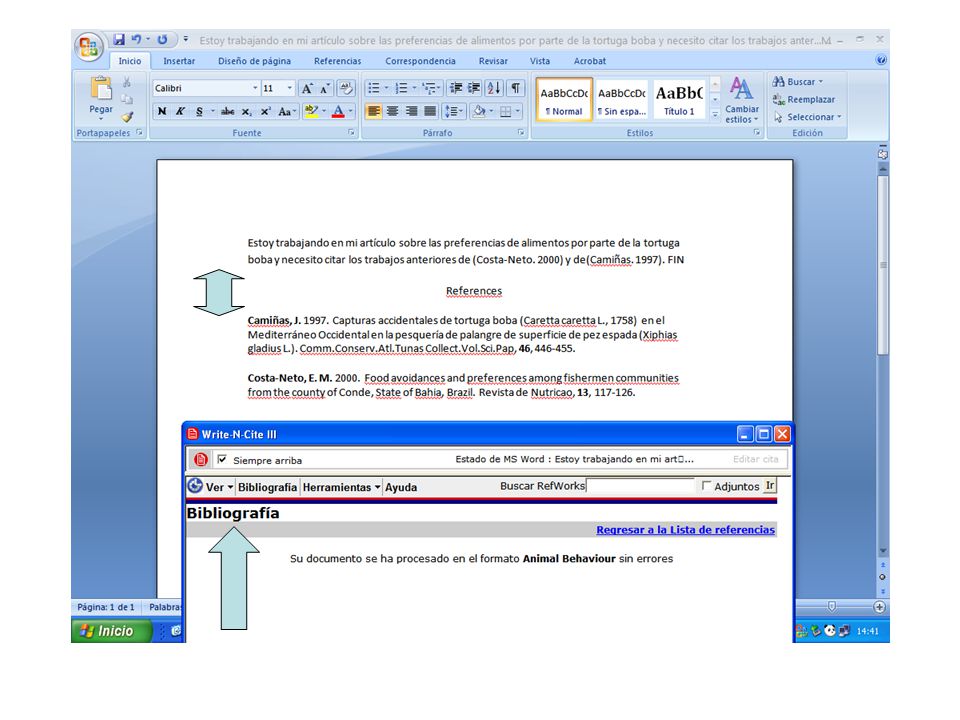Sort text with the A-Z sort icon

point(494,88)
